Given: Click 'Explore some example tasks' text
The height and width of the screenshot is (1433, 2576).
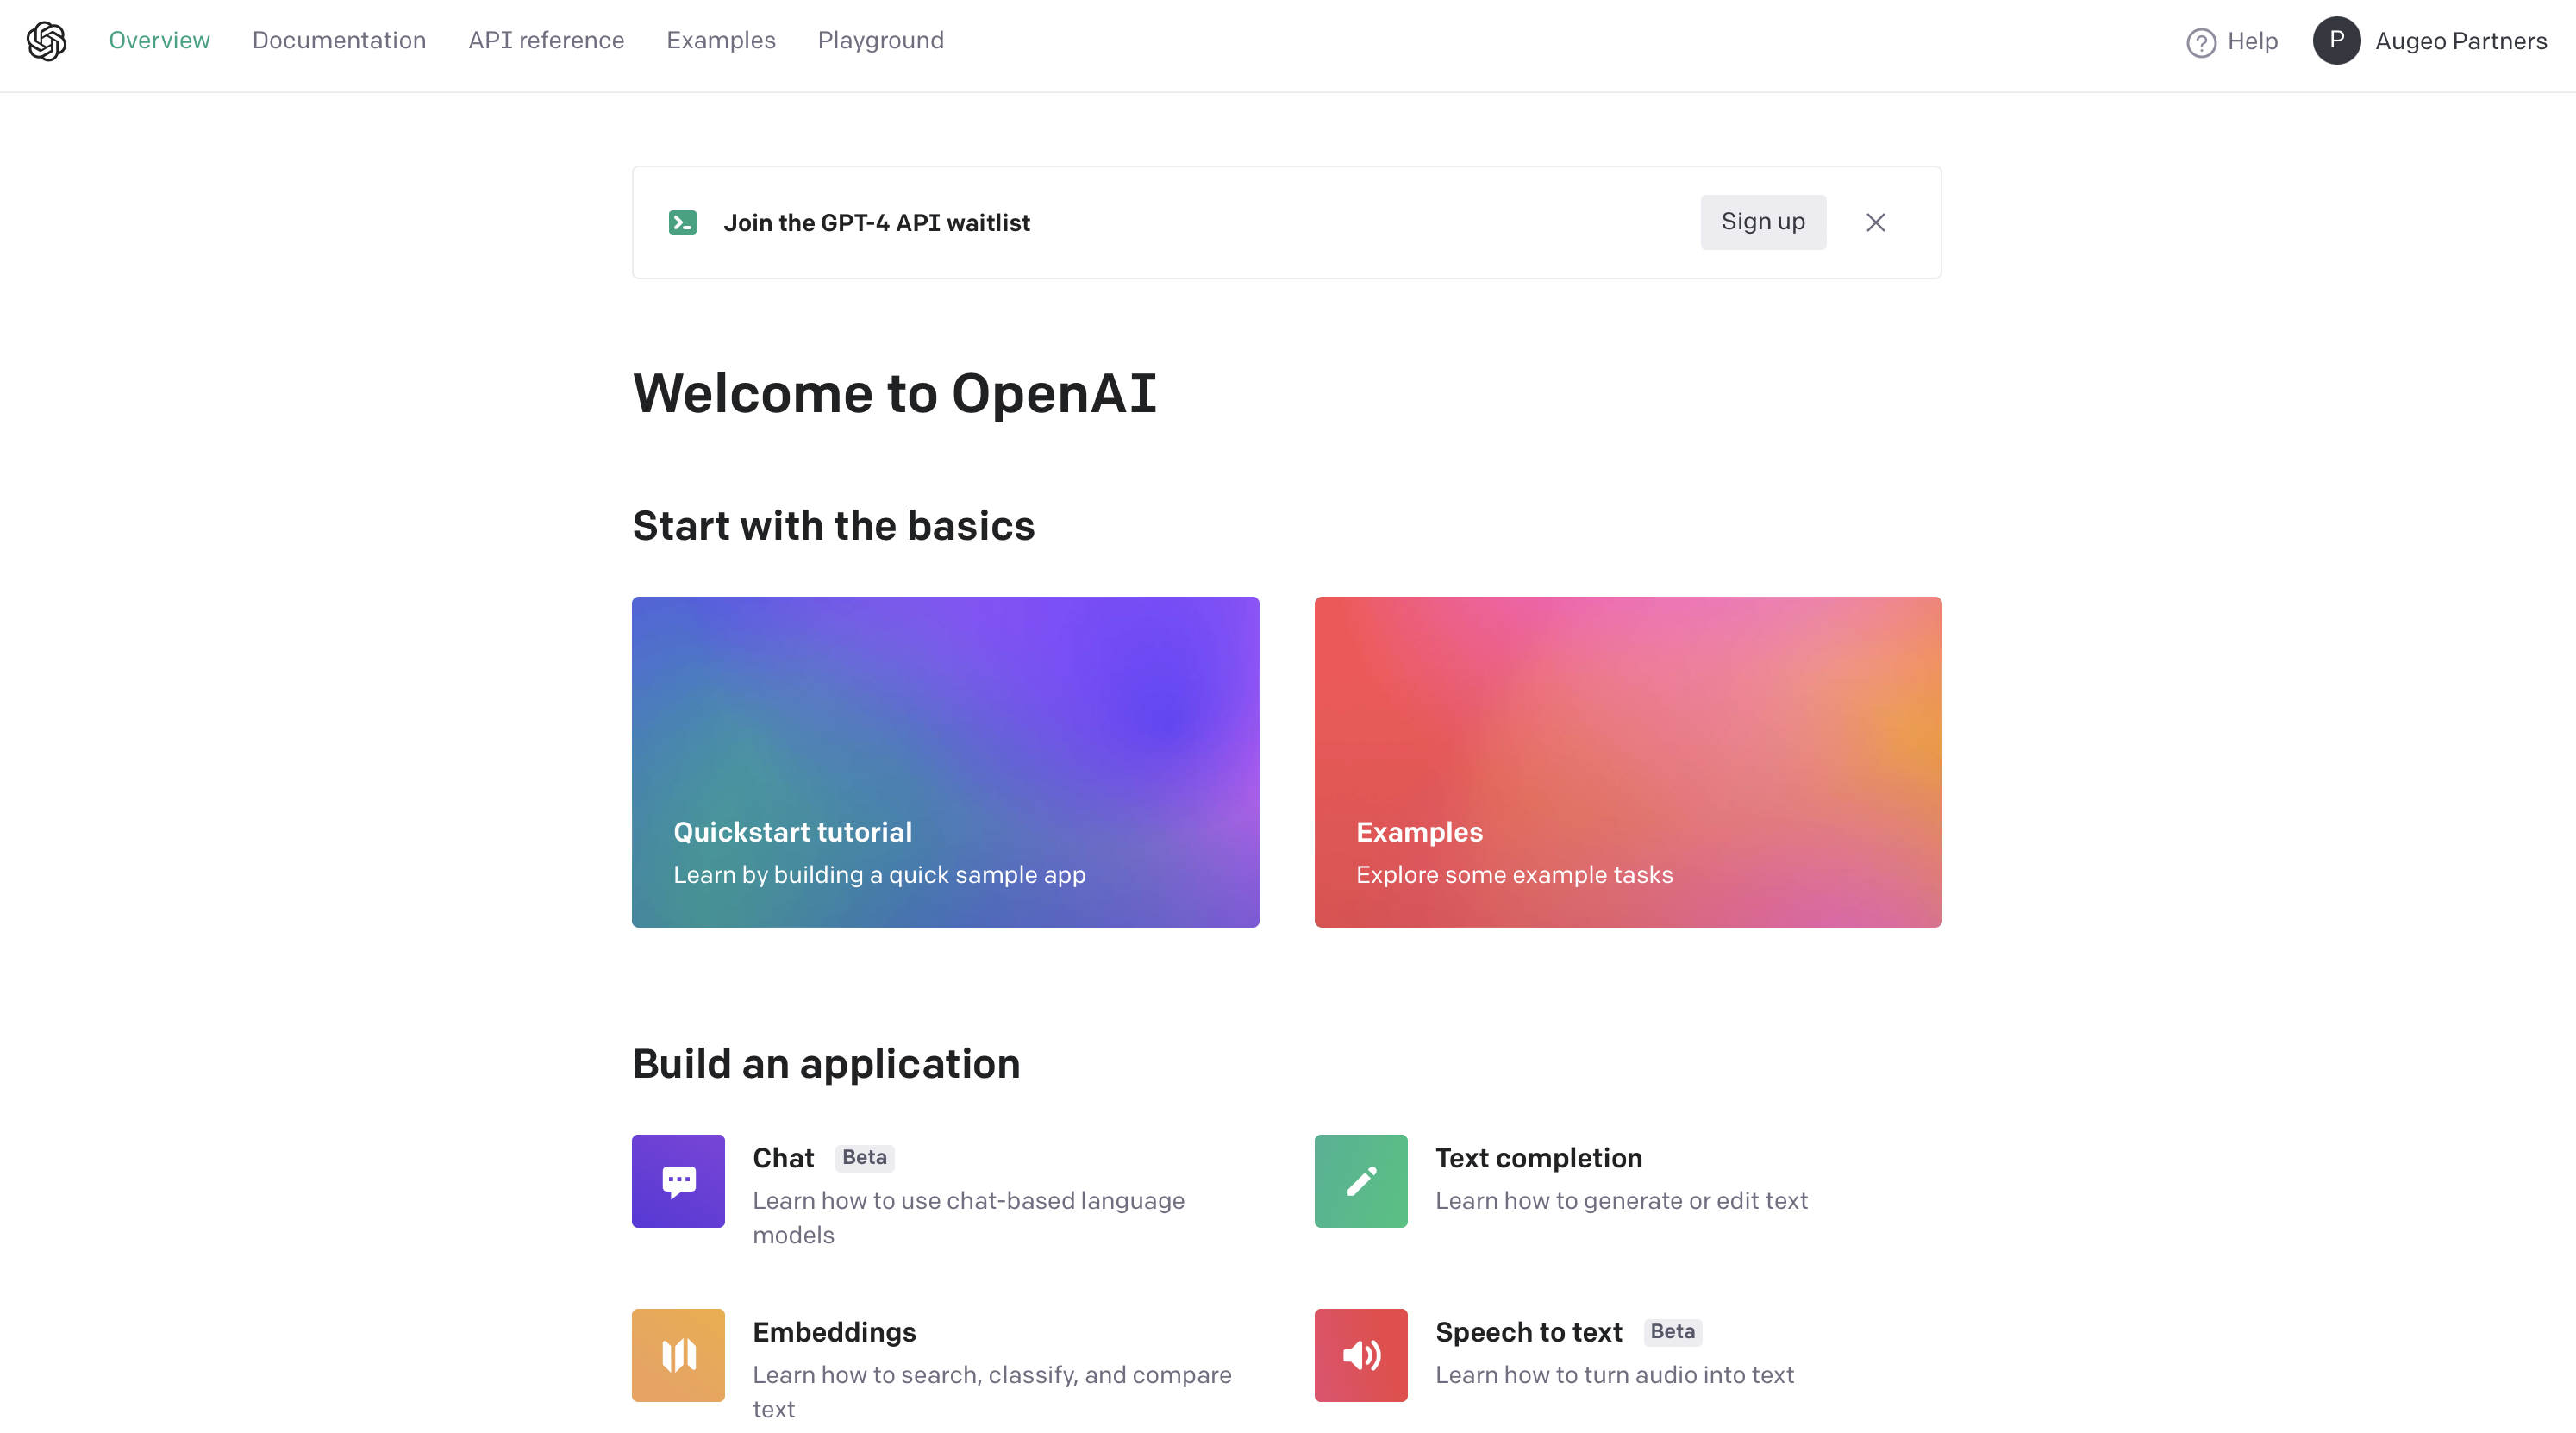Looking at the screenshot, I should pos(1514,874).
